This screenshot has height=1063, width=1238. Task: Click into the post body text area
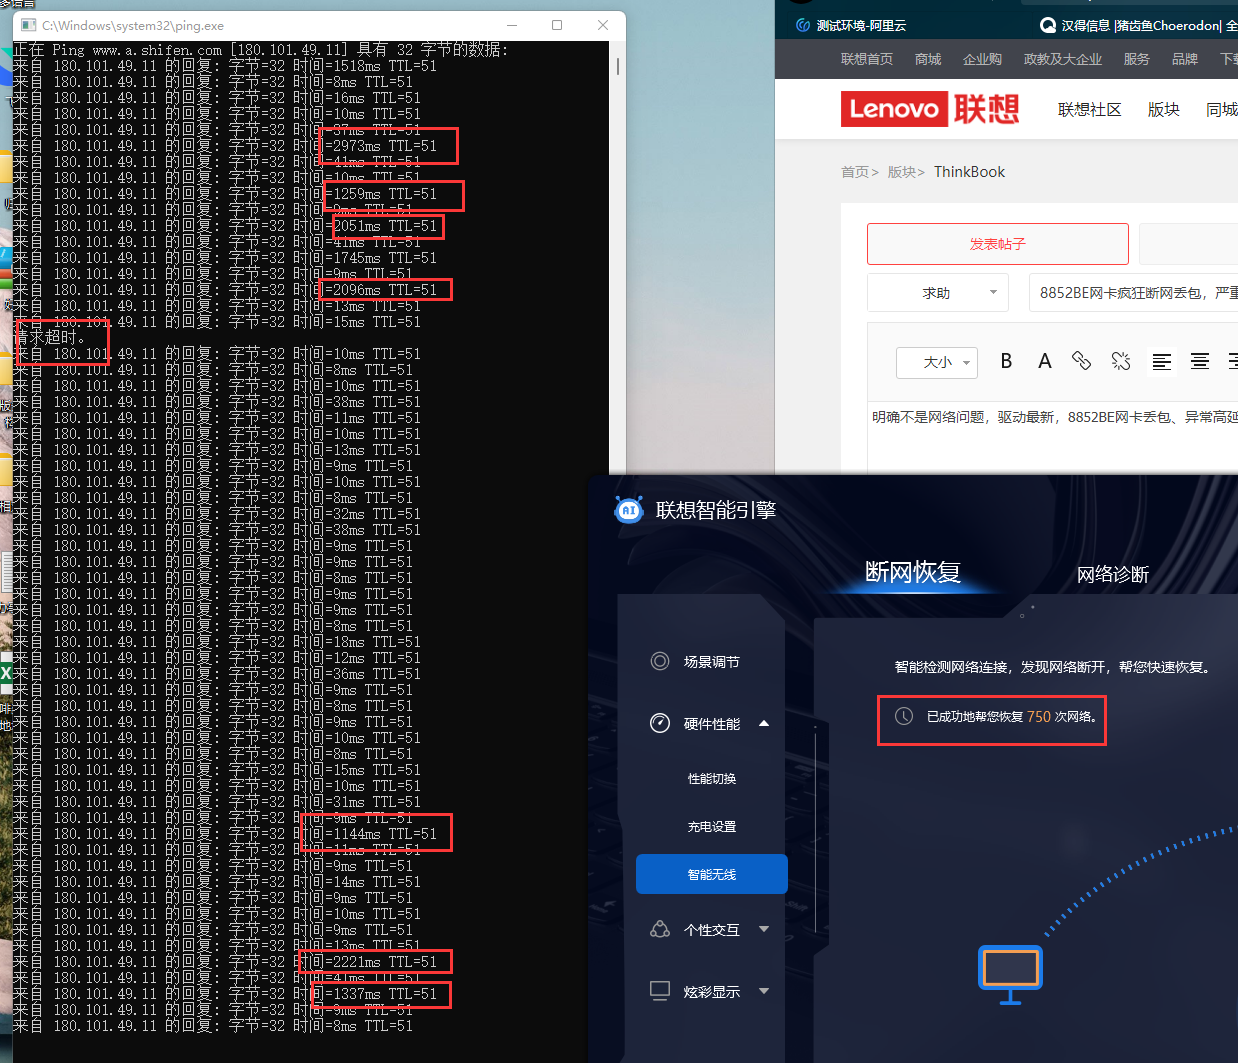[1053, 440]
